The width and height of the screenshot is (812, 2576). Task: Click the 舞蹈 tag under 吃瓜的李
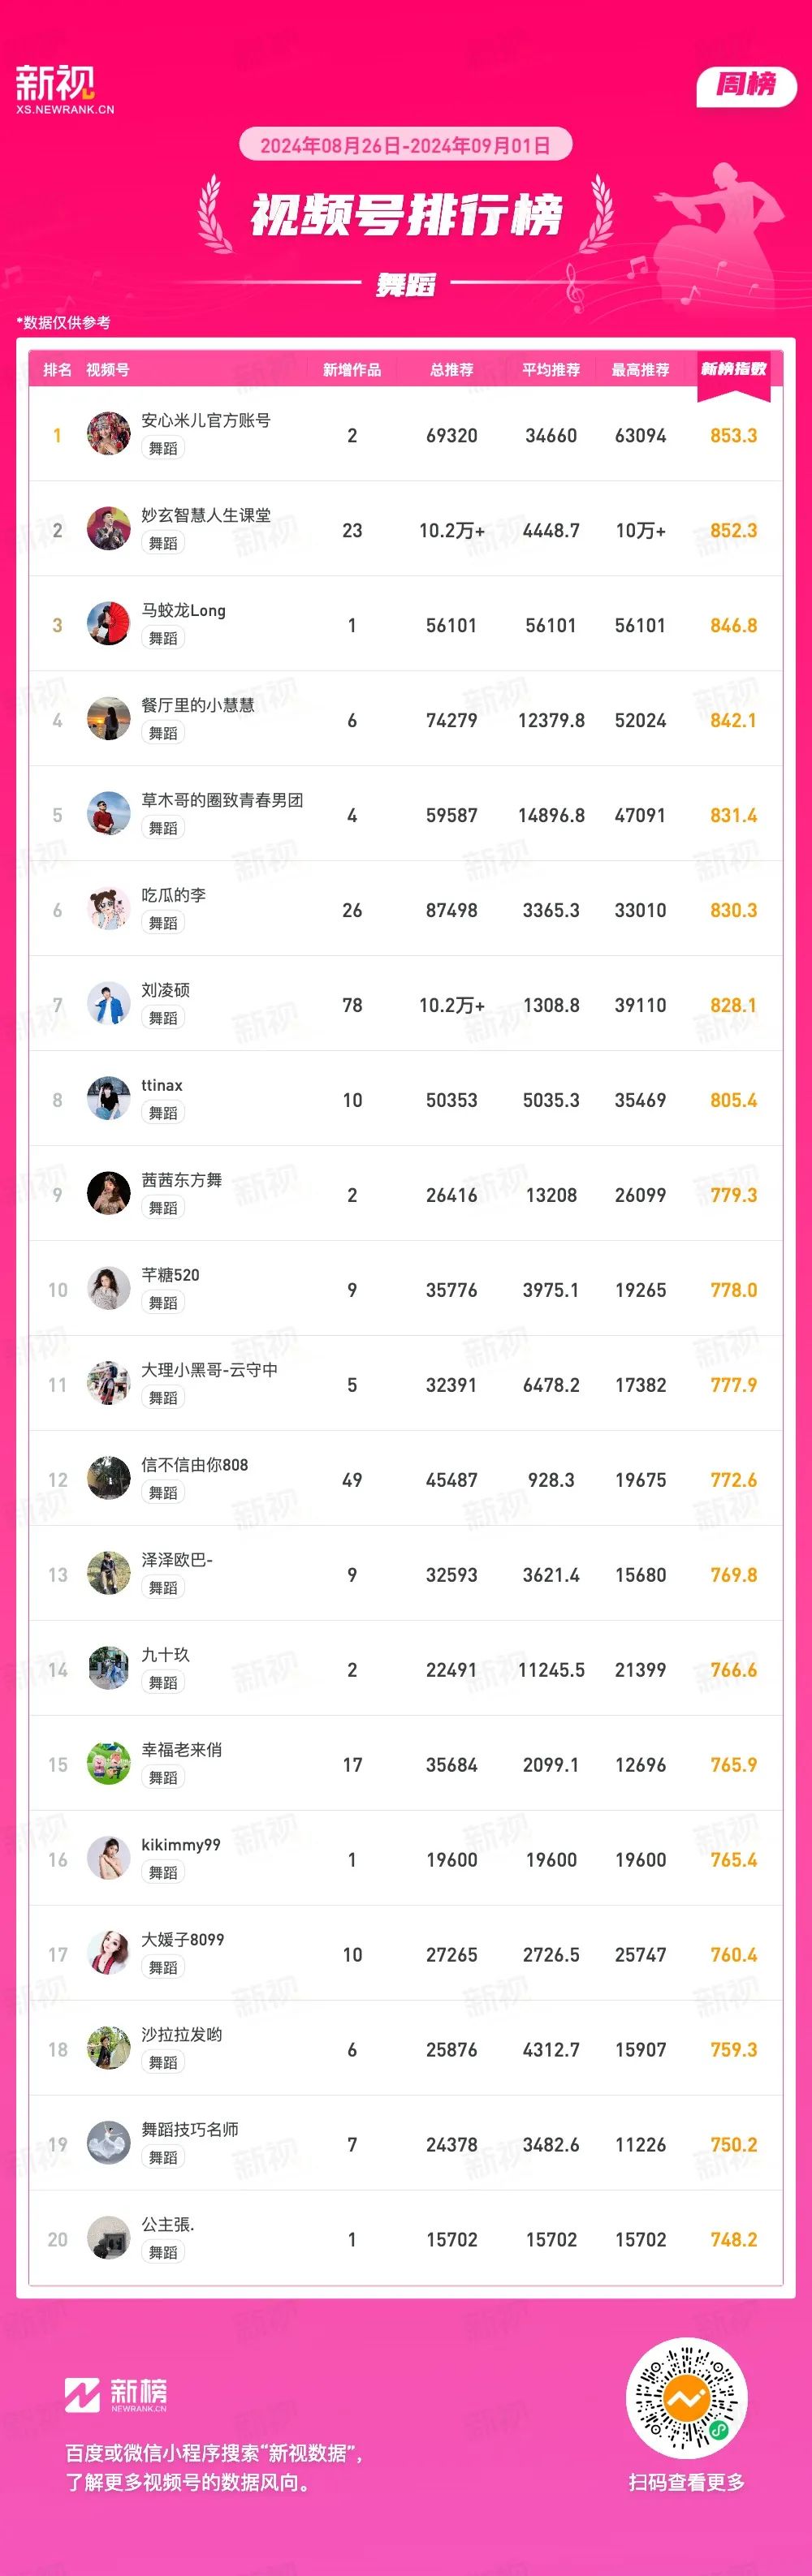(163, 923)
